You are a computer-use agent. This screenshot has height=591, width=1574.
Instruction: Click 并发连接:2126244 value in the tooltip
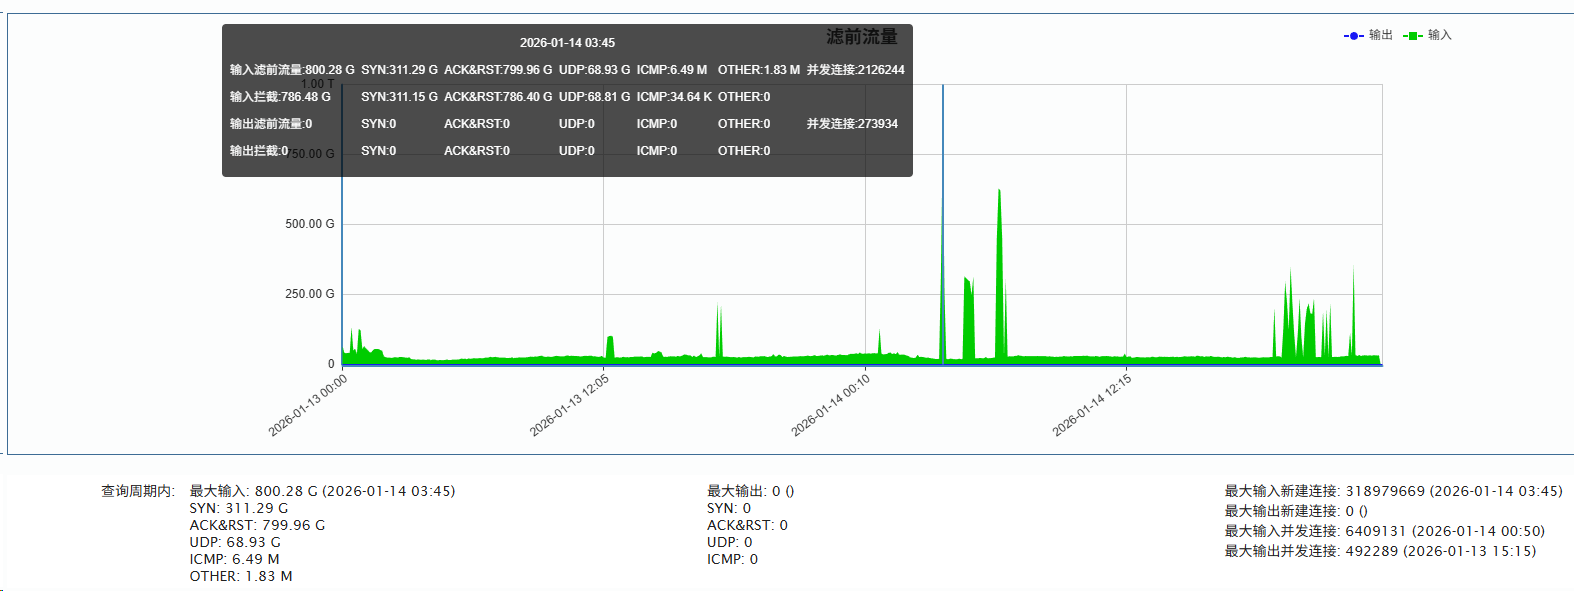tap(855, 70)
